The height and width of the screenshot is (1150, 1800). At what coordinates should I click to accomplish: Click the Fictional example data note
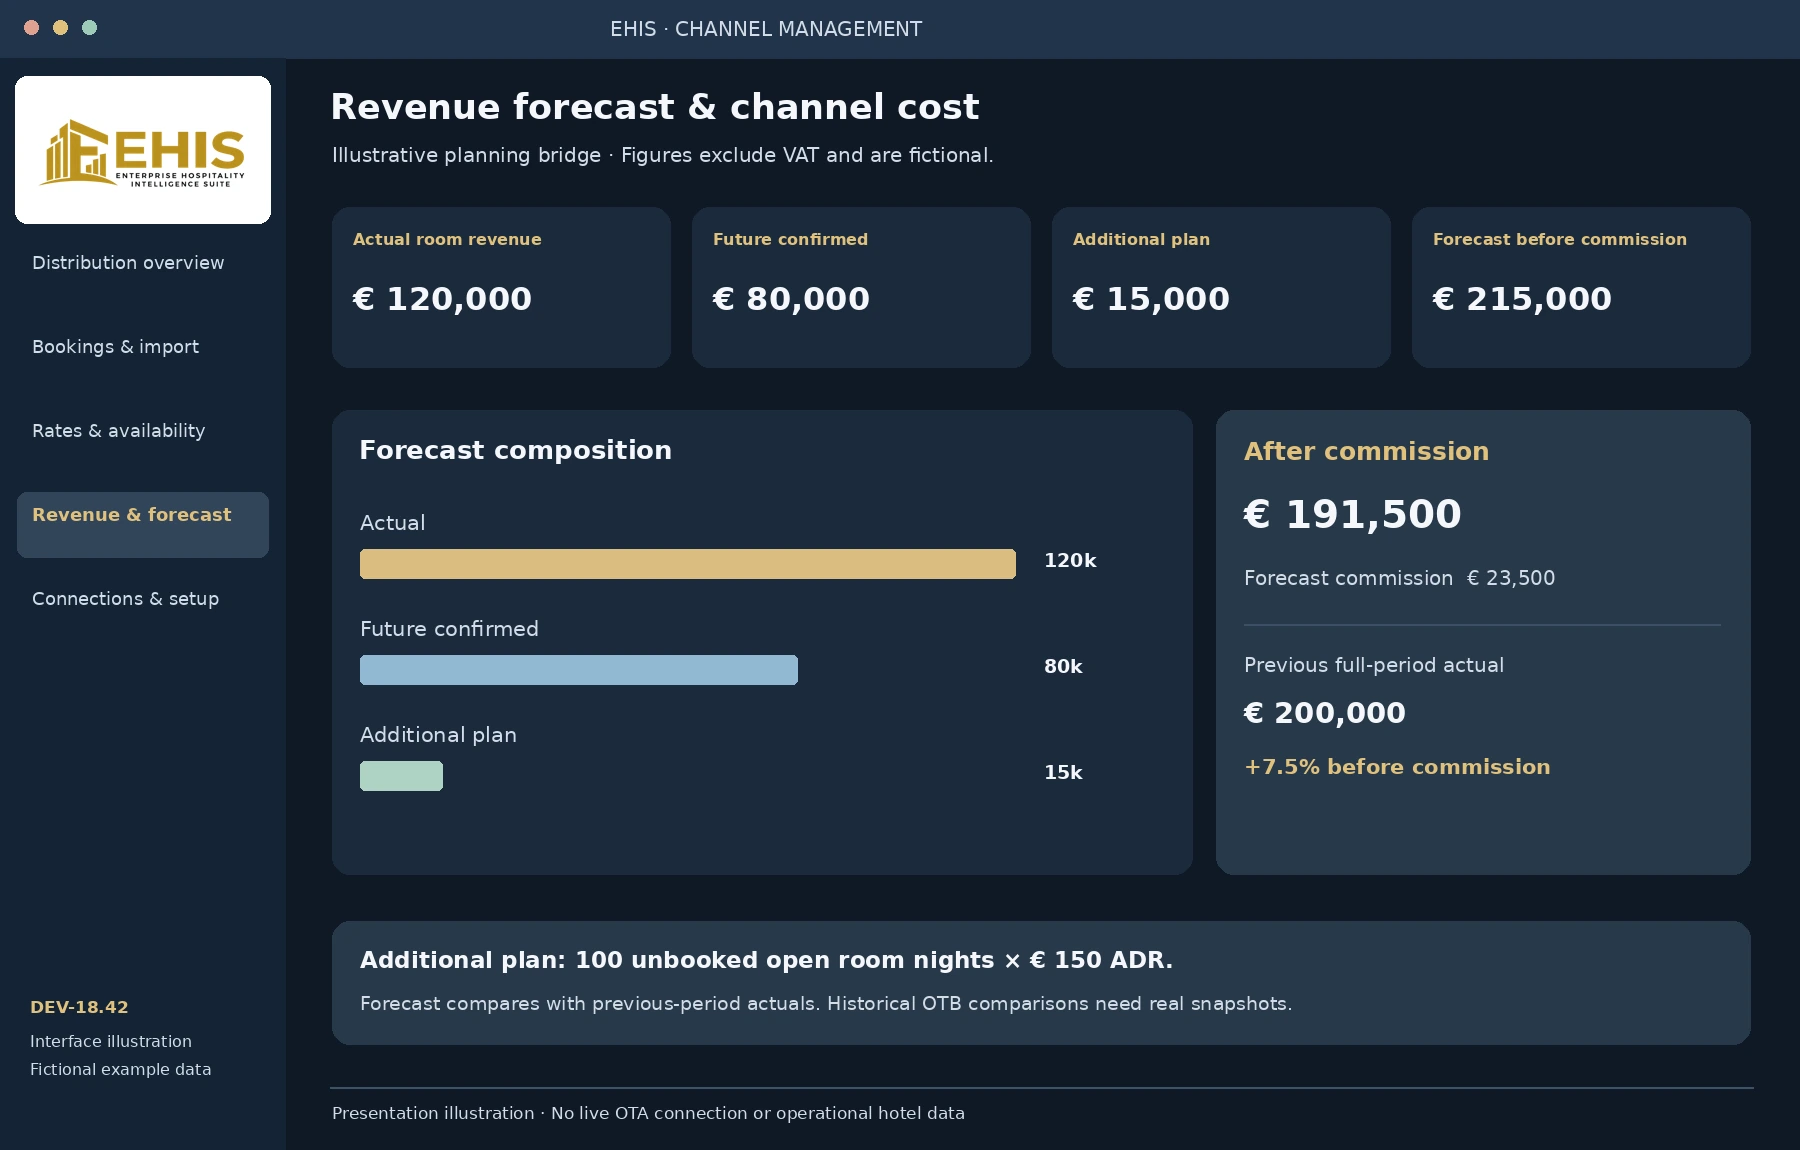pyautogui.click(x=120, y=1070)
